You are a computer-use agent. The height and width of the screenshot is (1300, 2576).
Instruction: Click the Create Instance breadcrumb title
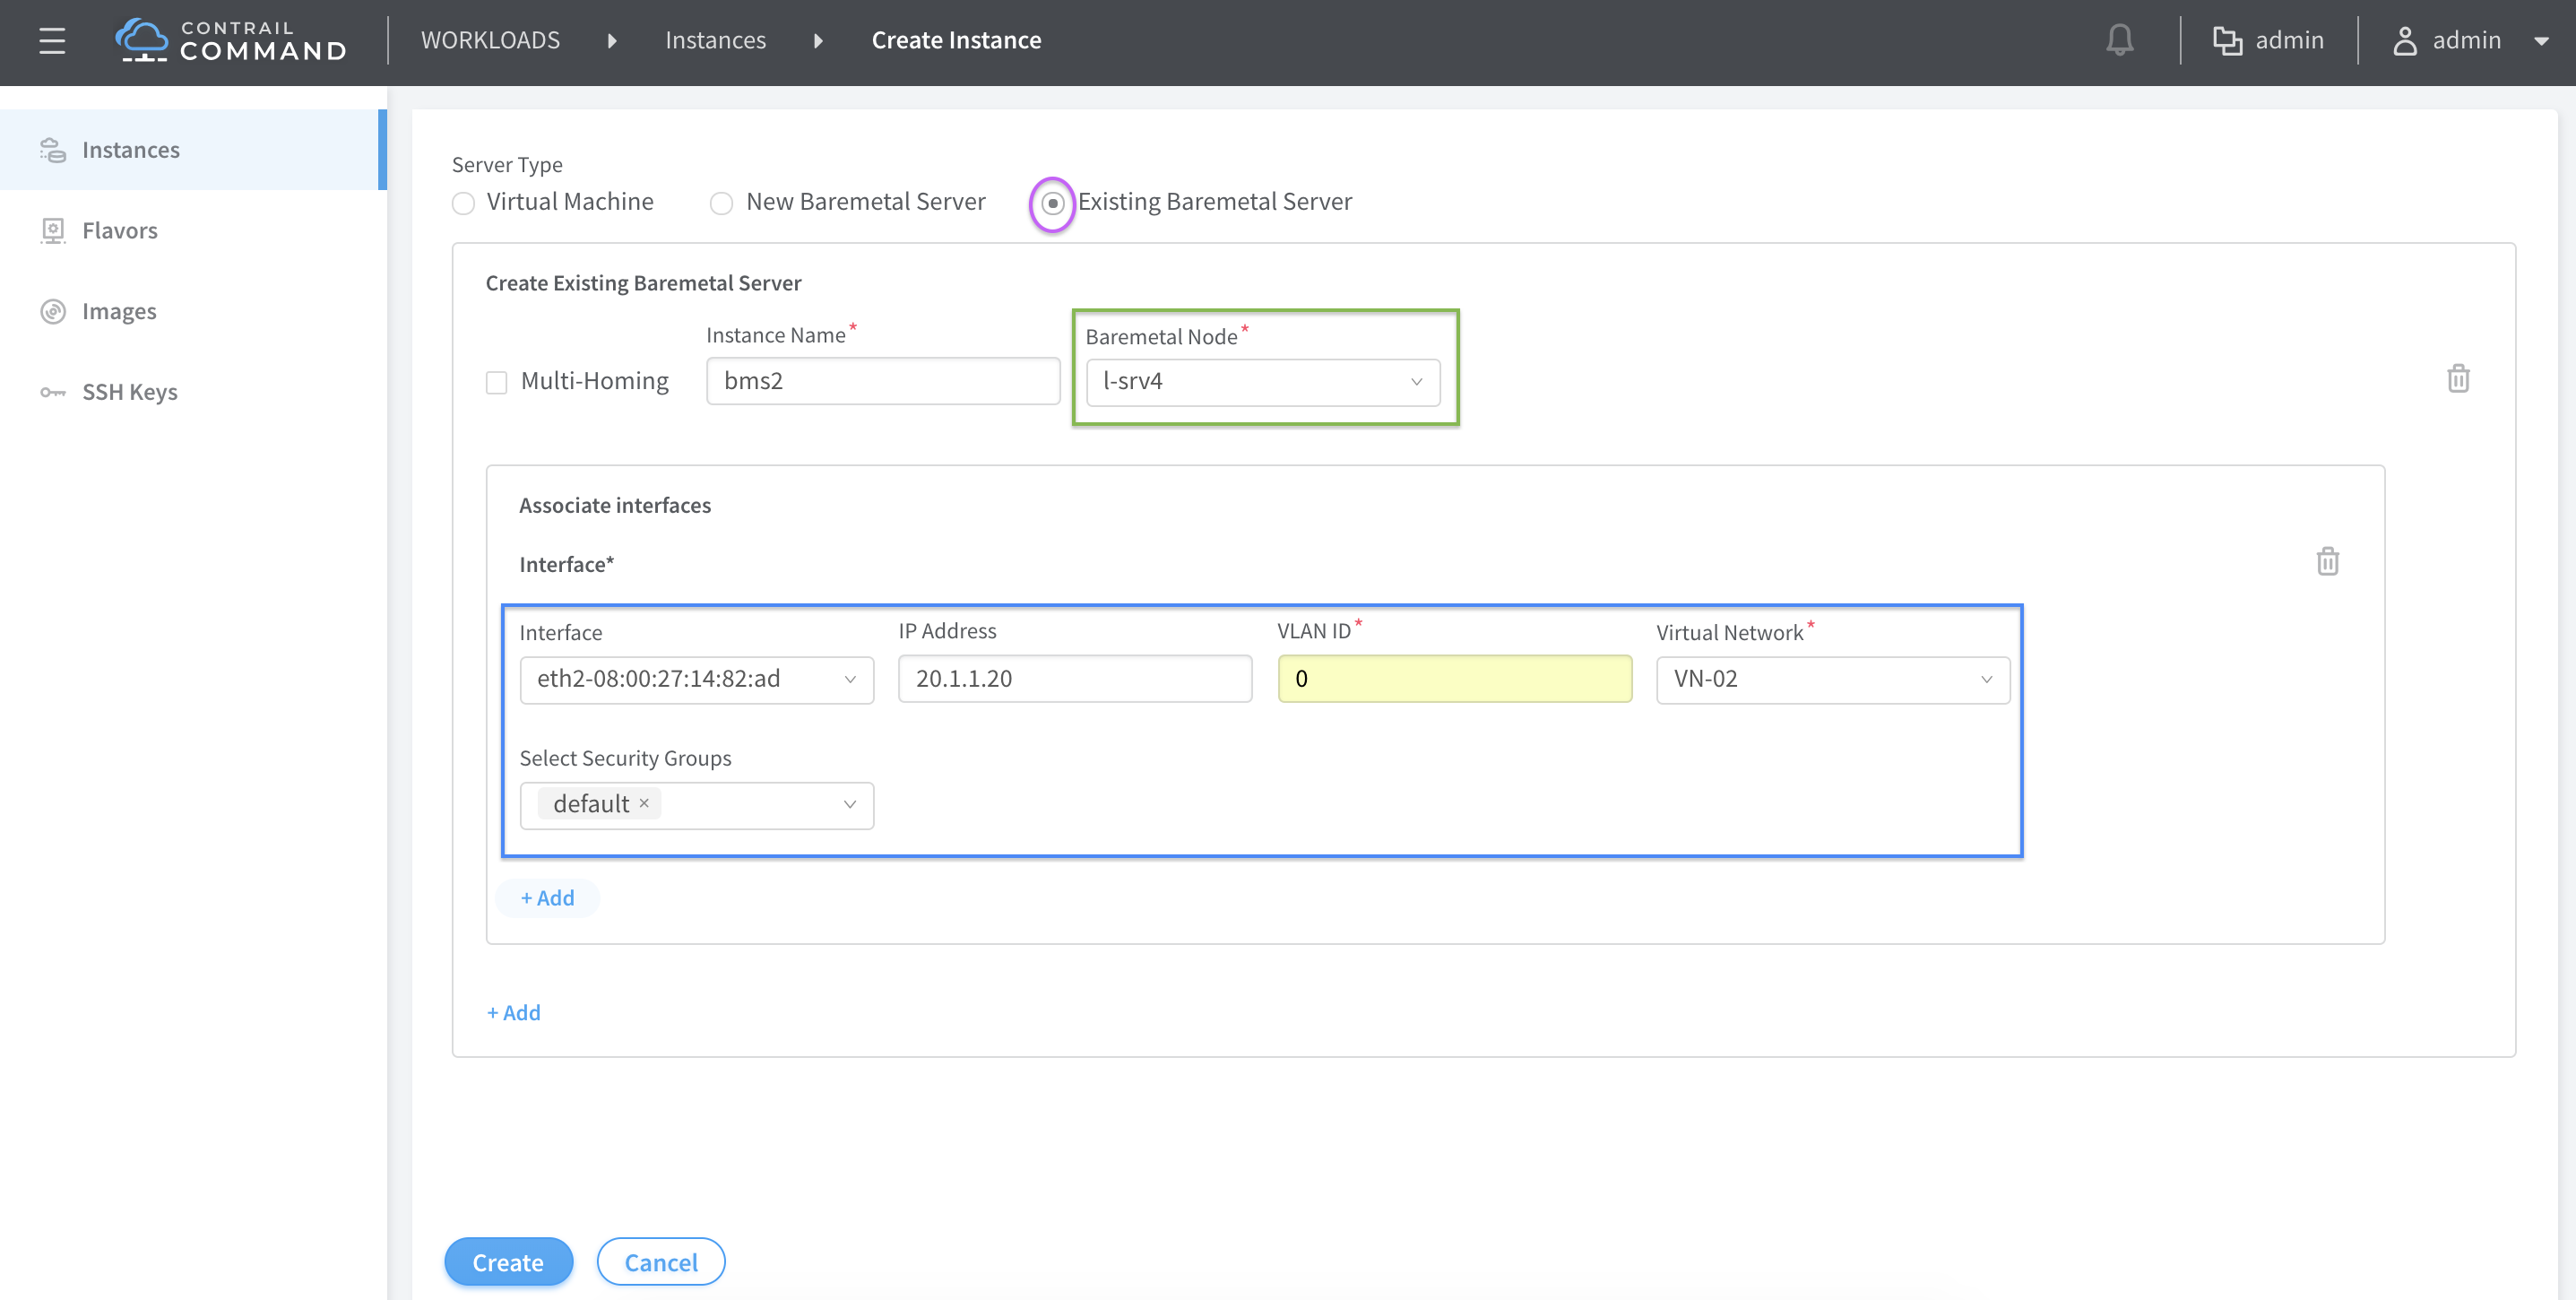956,40
